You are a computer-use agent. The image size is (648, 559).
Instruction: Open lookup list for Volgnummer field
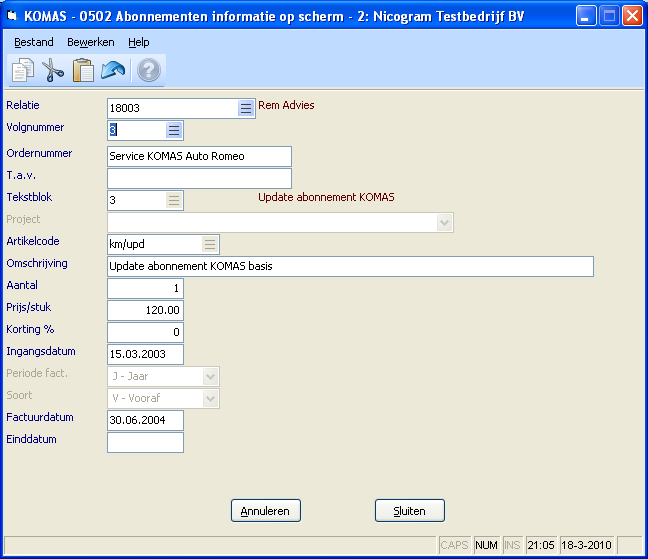tap(174, 131)
